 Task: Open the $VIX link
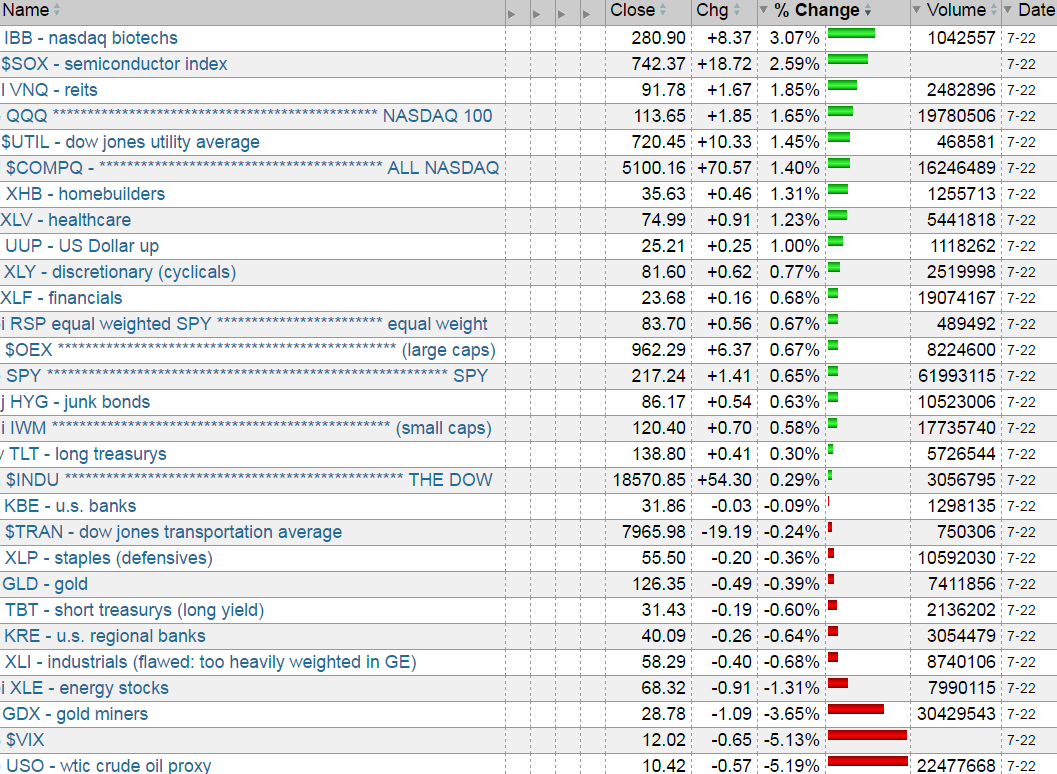(25, 740)
